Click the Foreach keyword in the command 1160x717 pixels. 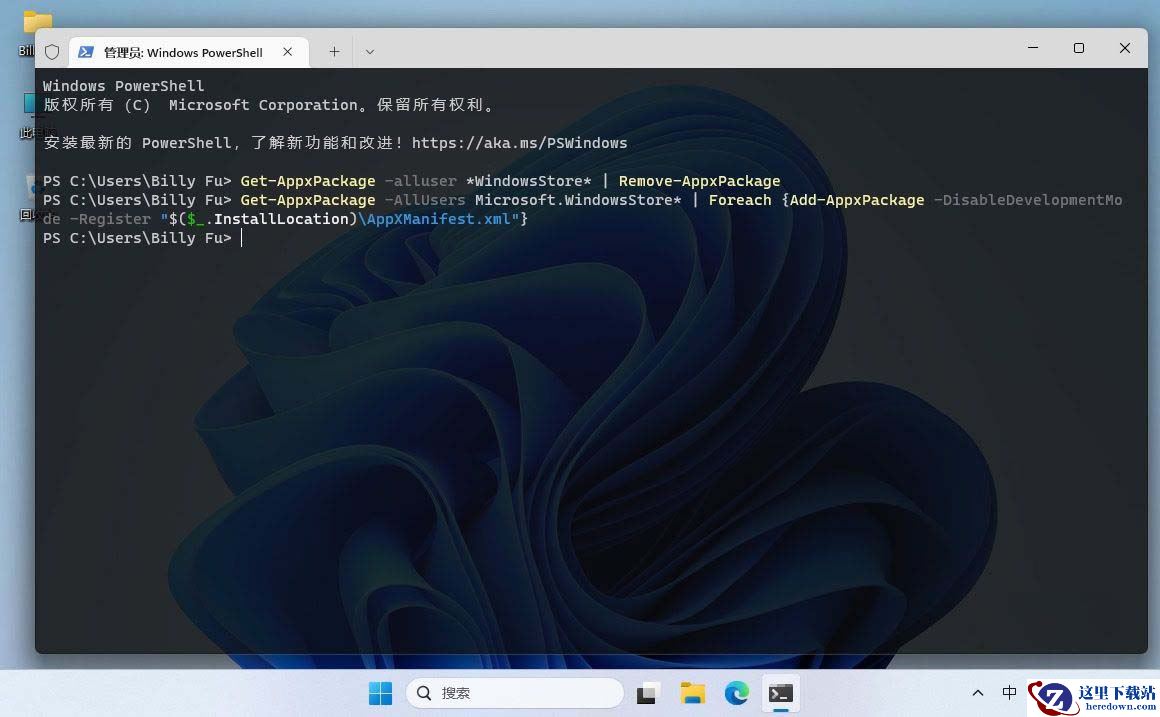pyautogui.click(x=740, y=201)
